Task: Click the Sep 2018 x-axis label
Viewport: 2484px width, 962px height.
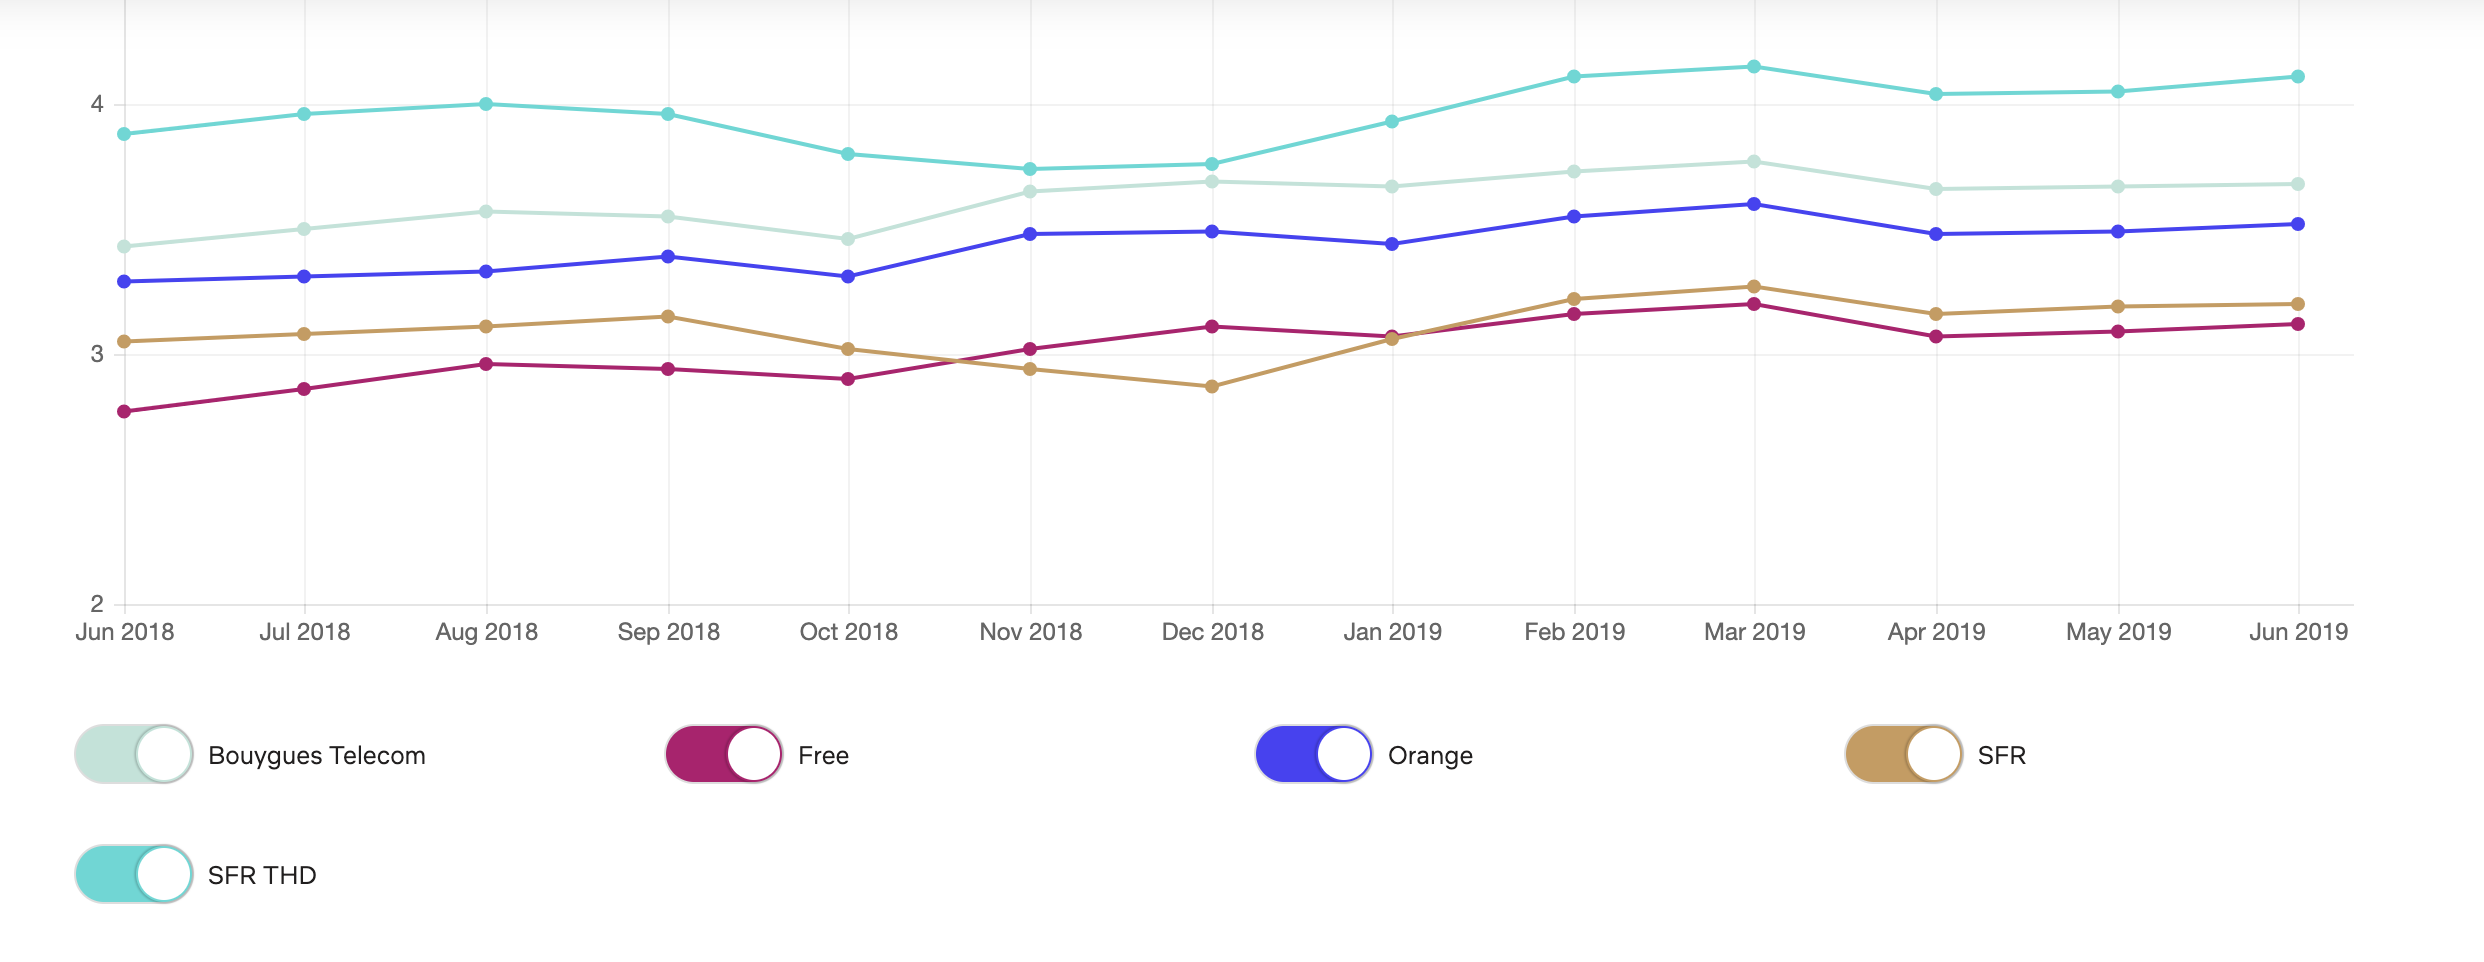Action: (x=668, y=632)
